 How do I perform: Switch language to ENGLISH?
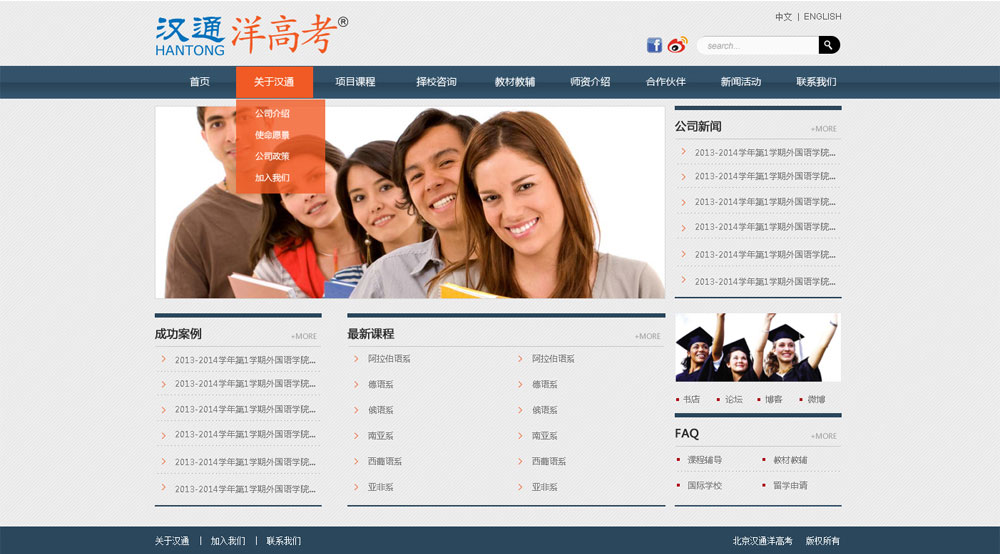click(x=822, y=17)
